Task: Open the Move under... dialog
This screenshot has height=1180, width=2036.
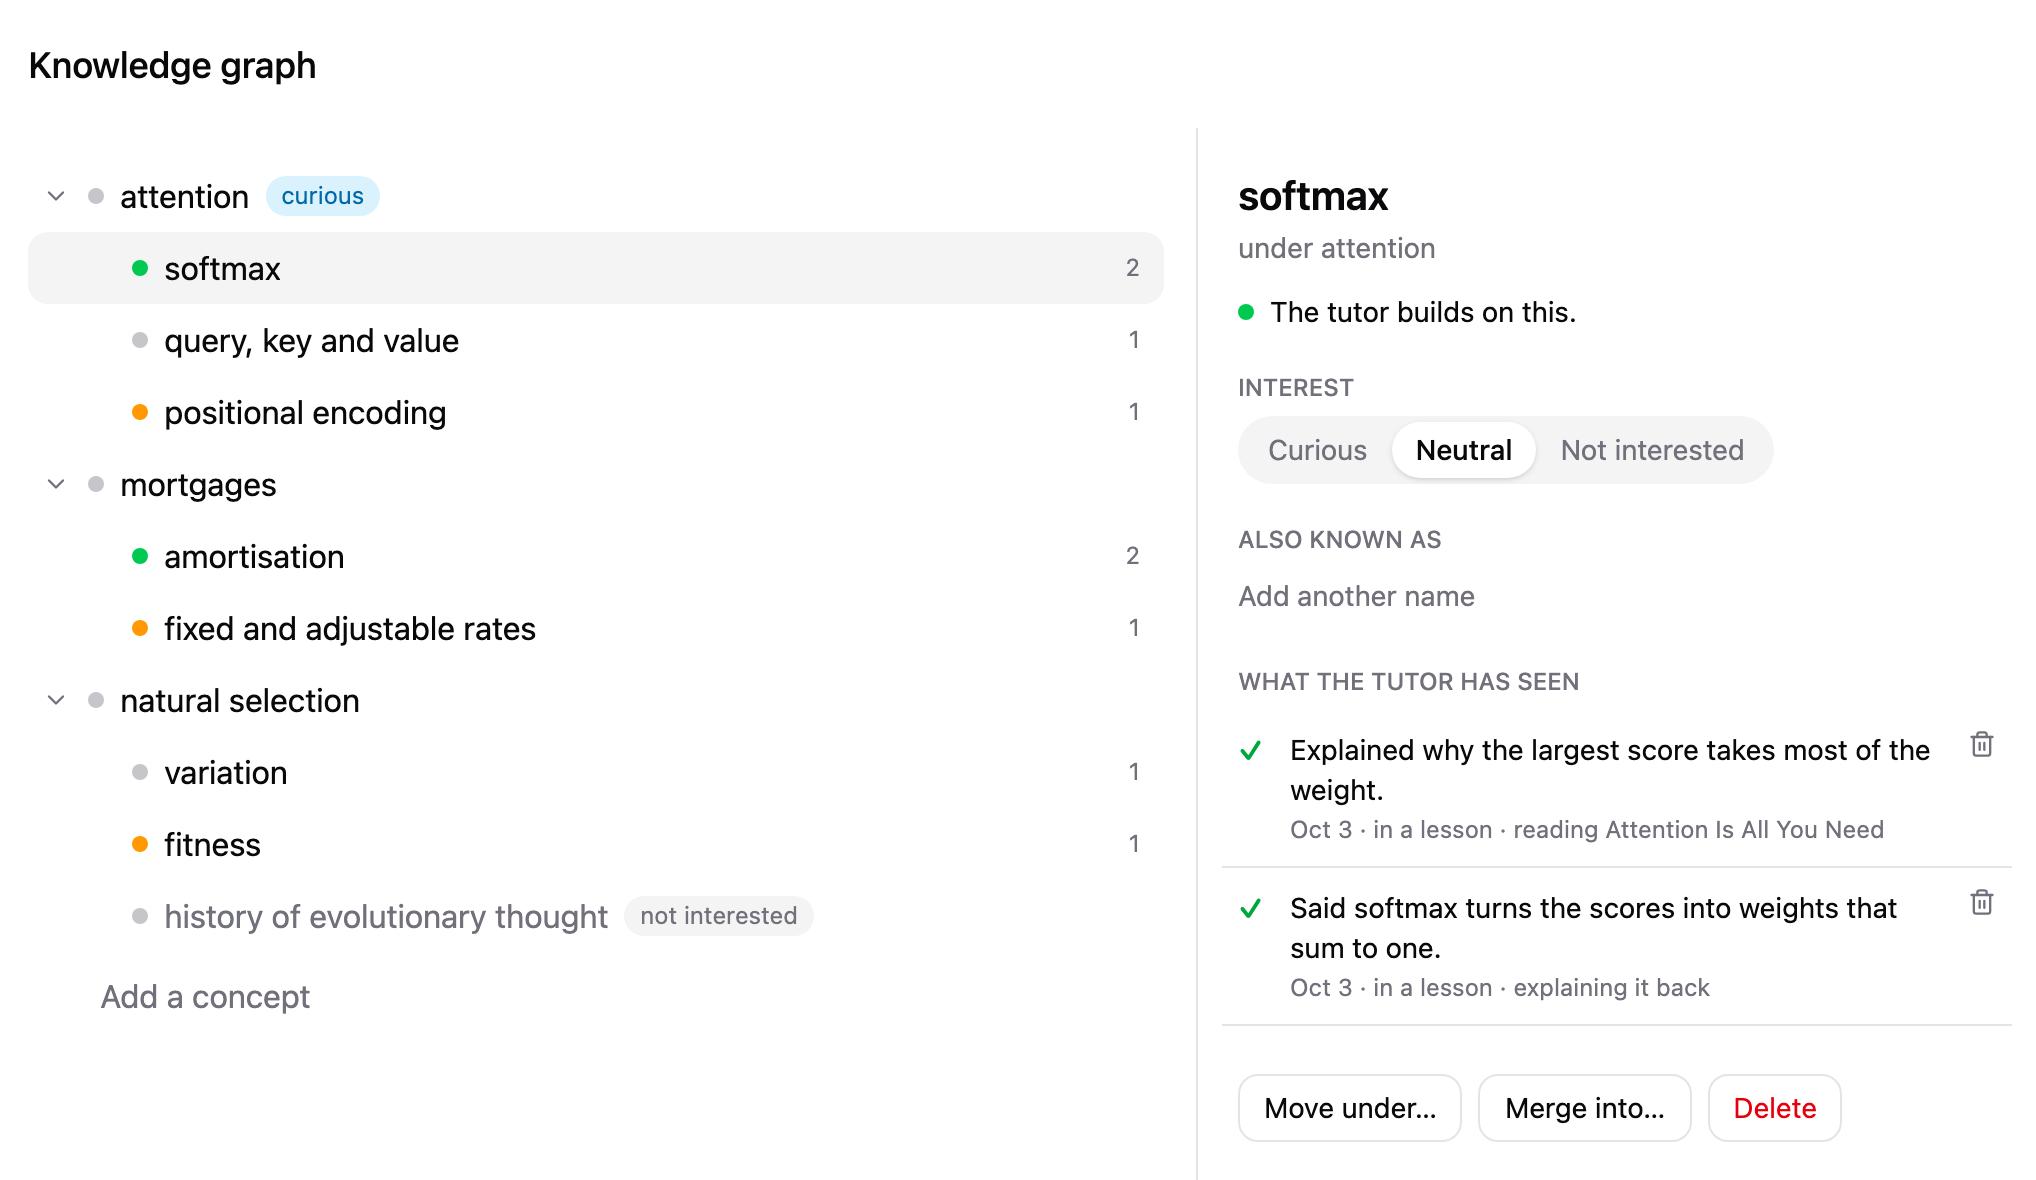Action: point(1350,1108)
